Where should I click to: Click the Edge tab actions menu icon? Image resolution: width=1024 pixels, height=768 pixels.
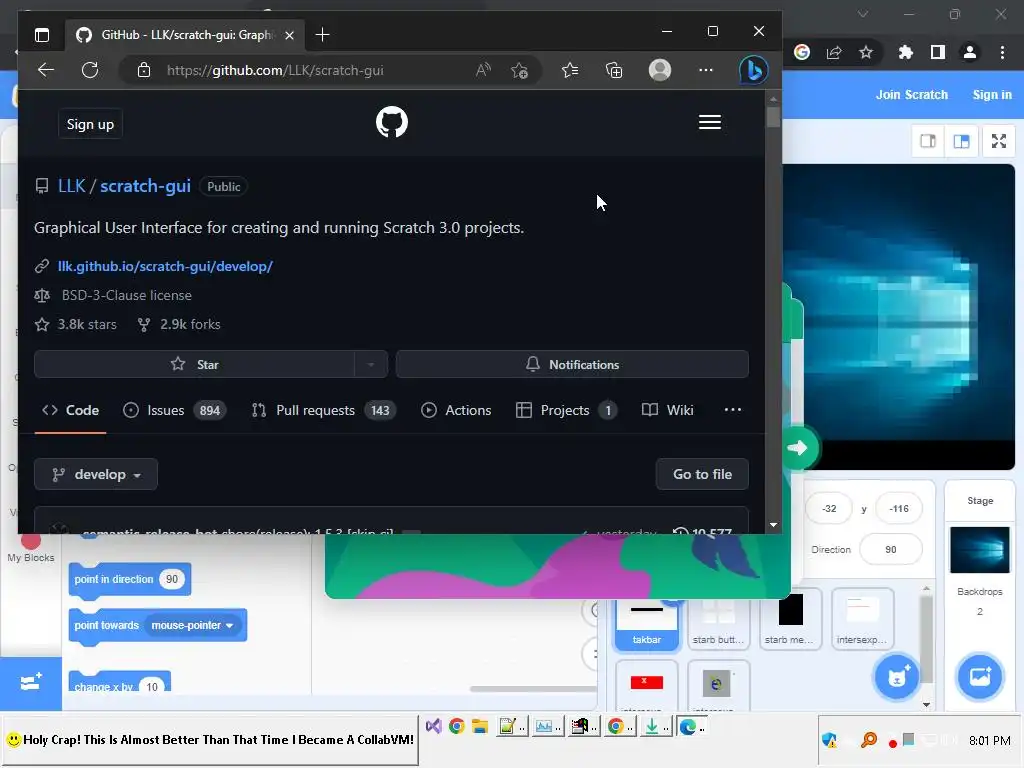click(42, 35)
